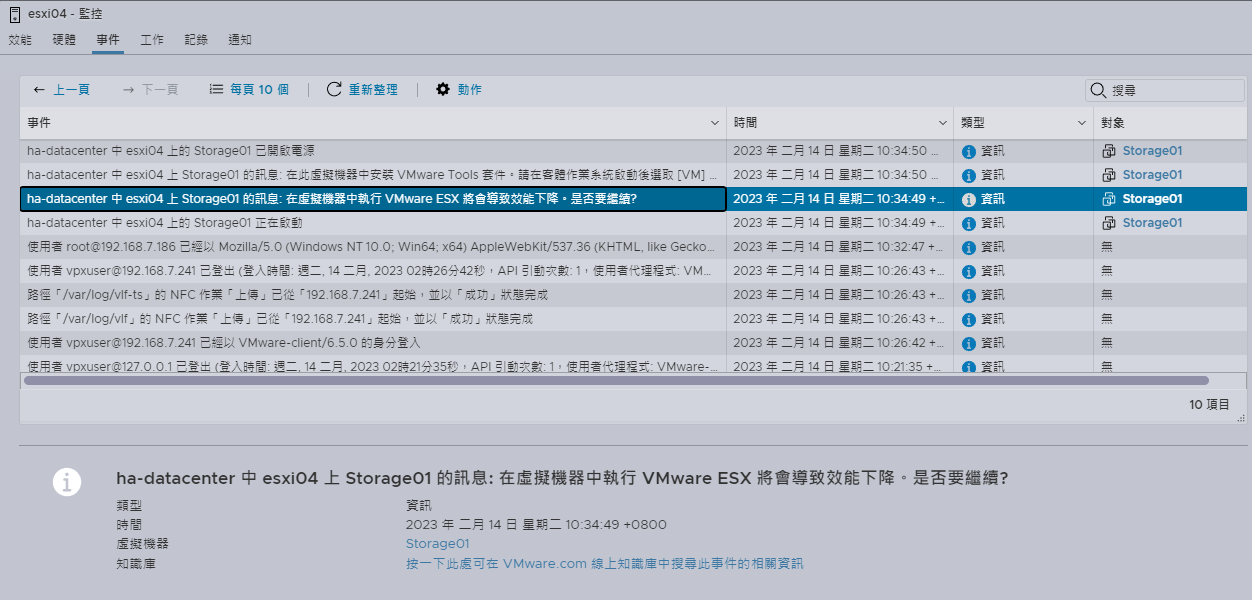The height and width of the screenshot is (600, 1252).
Task: Switch to the 通知 tab
Action: pos(240,40)
